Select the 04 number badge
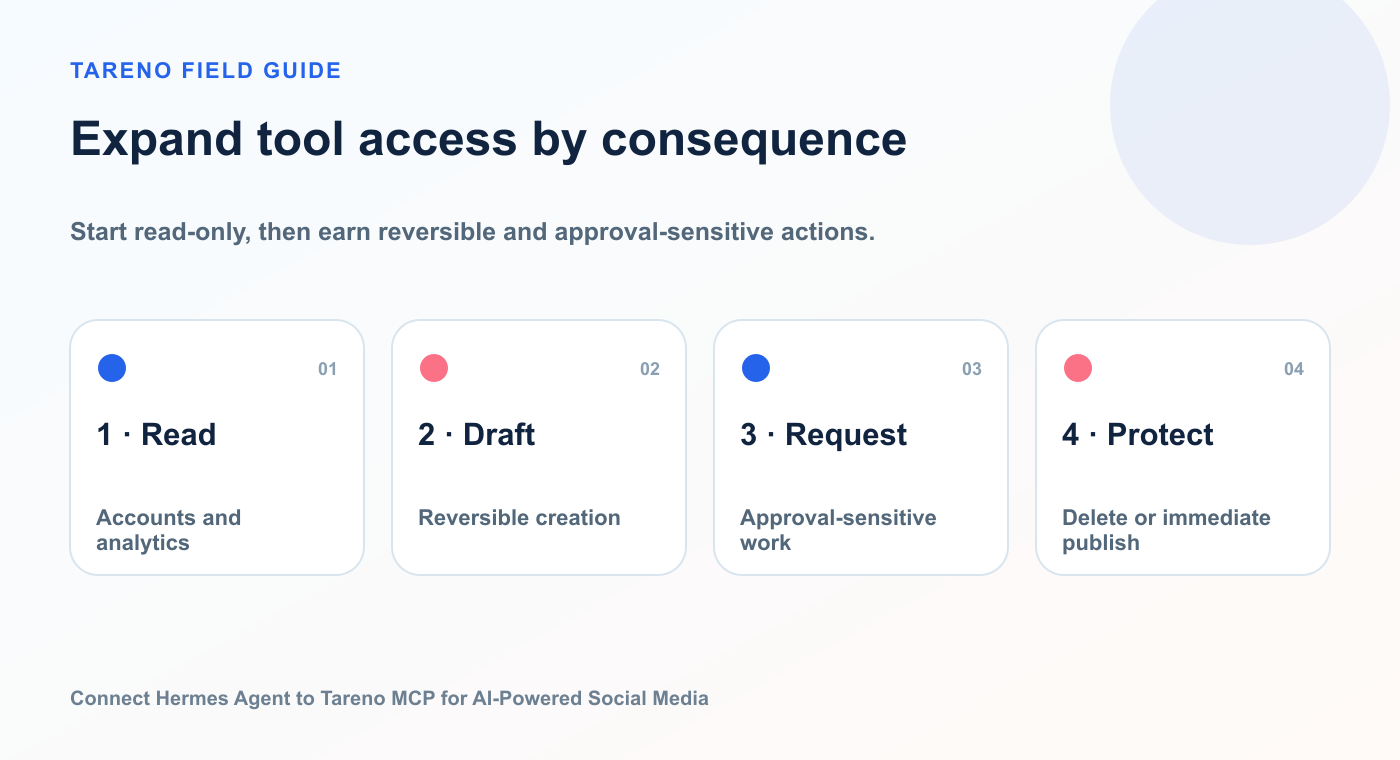Image resolution: width=1400 pixels, height=760 pixels. click(1294, 369)
